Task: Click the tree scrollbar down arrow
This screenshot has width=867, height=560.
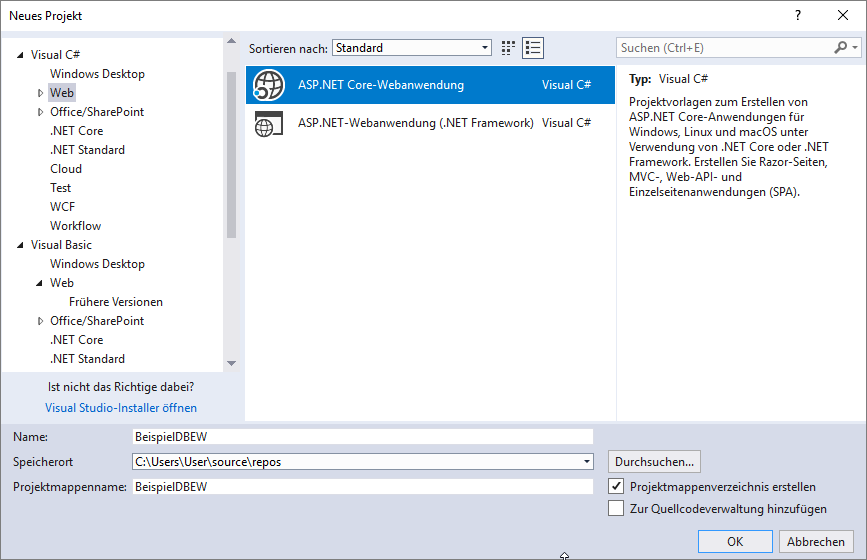Action: pyautogui.click(x=231, y=364)
